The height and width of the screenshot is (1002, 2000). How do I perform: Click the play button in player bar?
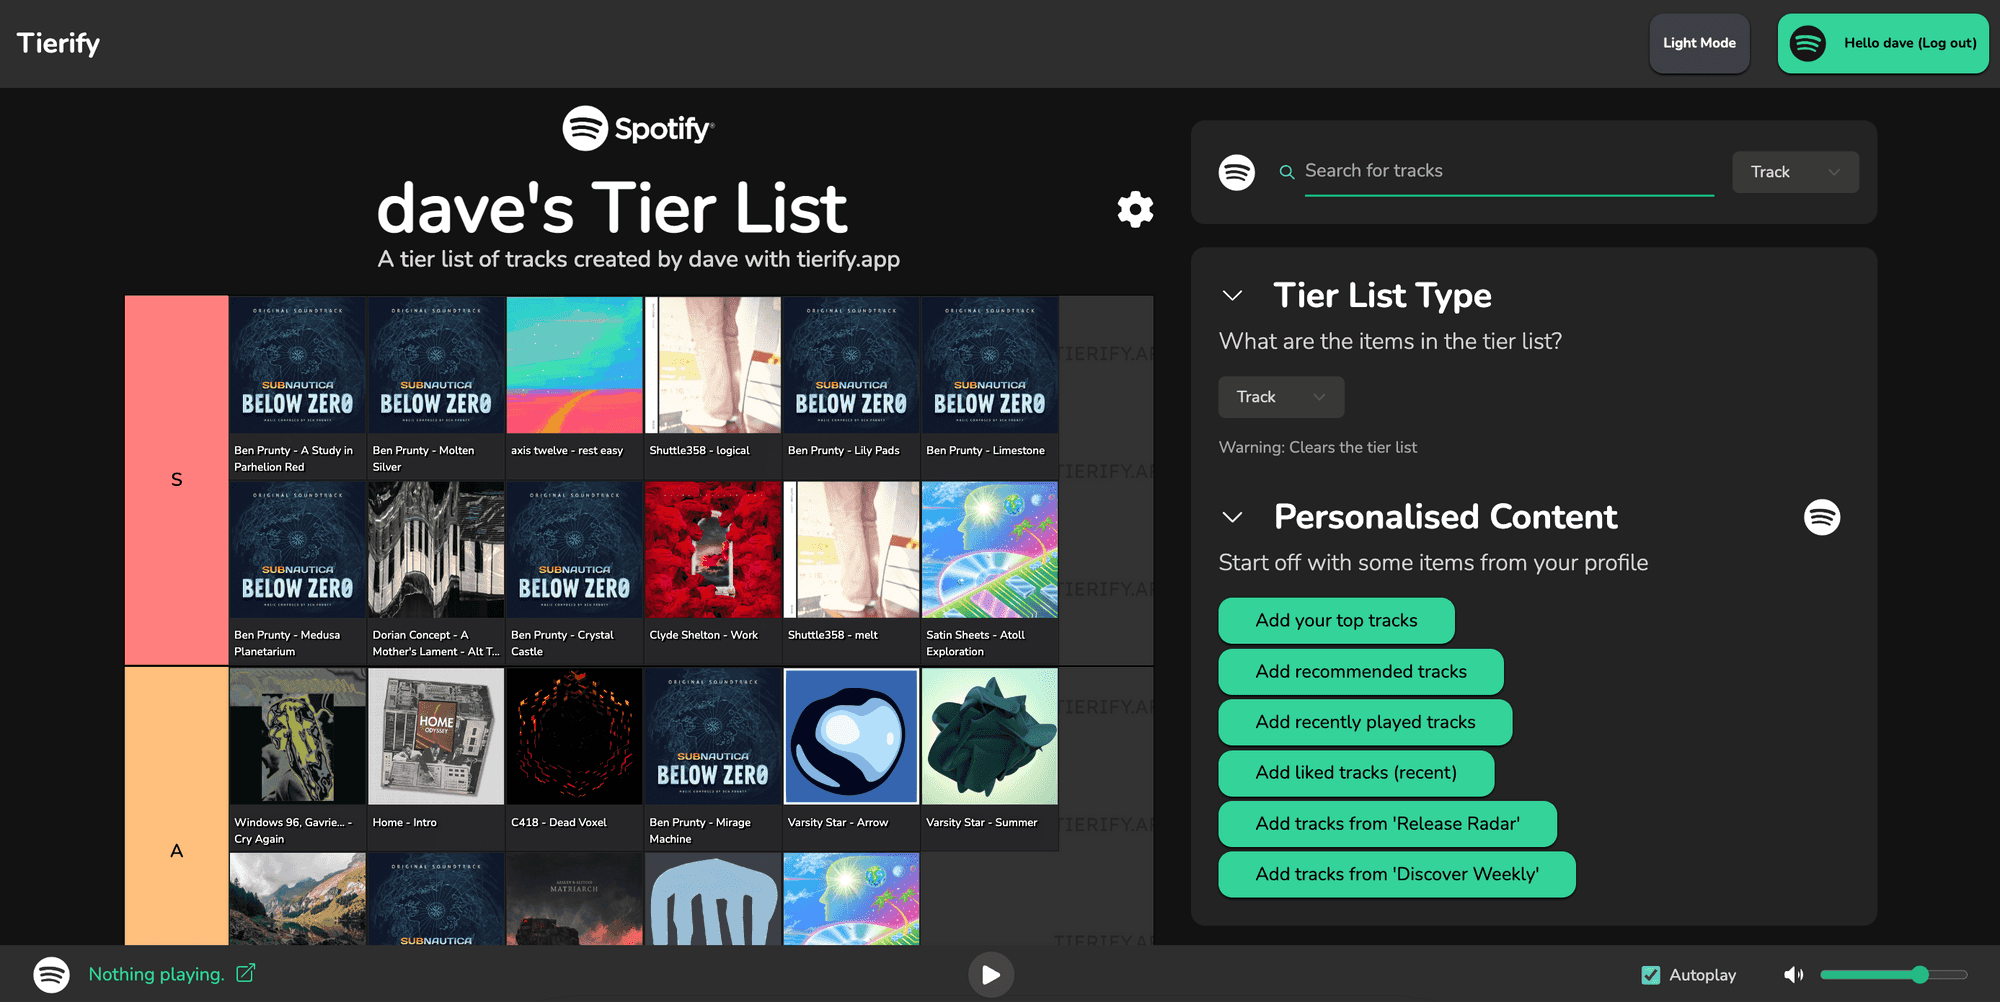coord(990,975)
